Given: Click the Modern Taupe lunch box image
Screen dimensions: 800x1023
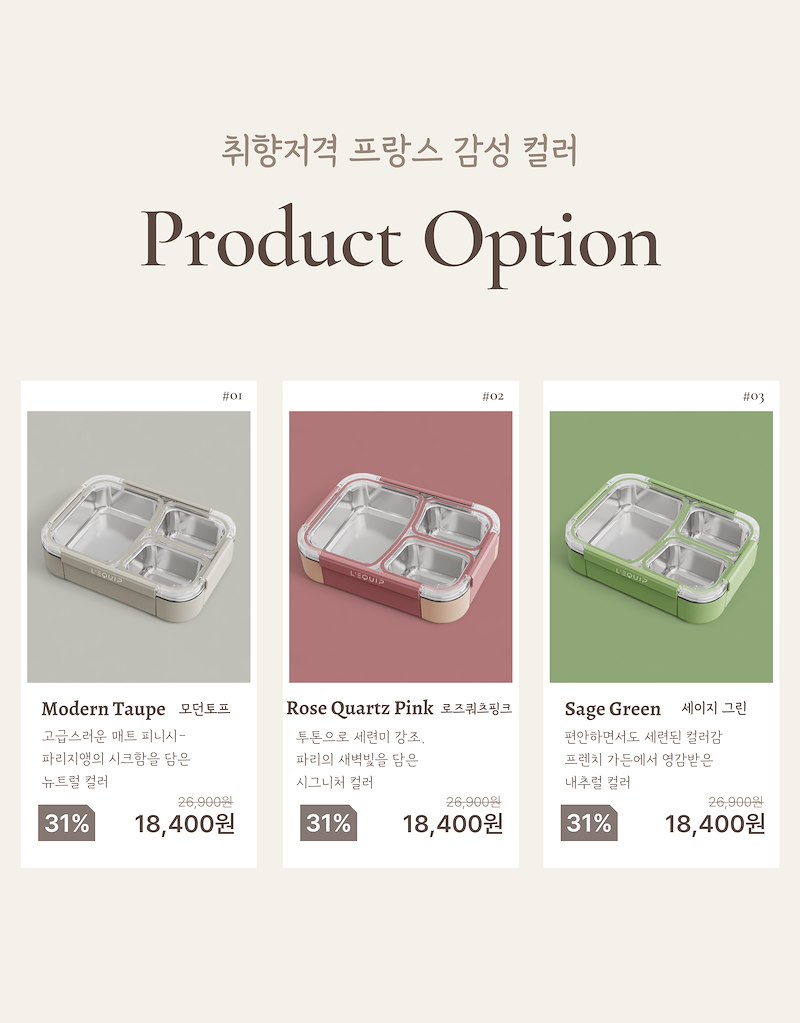Looking at the screenshot, I should tap(139, 546).
